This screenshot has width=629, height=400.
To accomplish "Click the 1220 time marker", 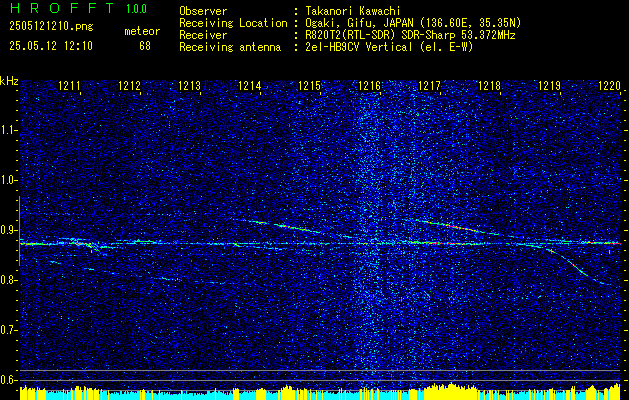I will 609,85.
